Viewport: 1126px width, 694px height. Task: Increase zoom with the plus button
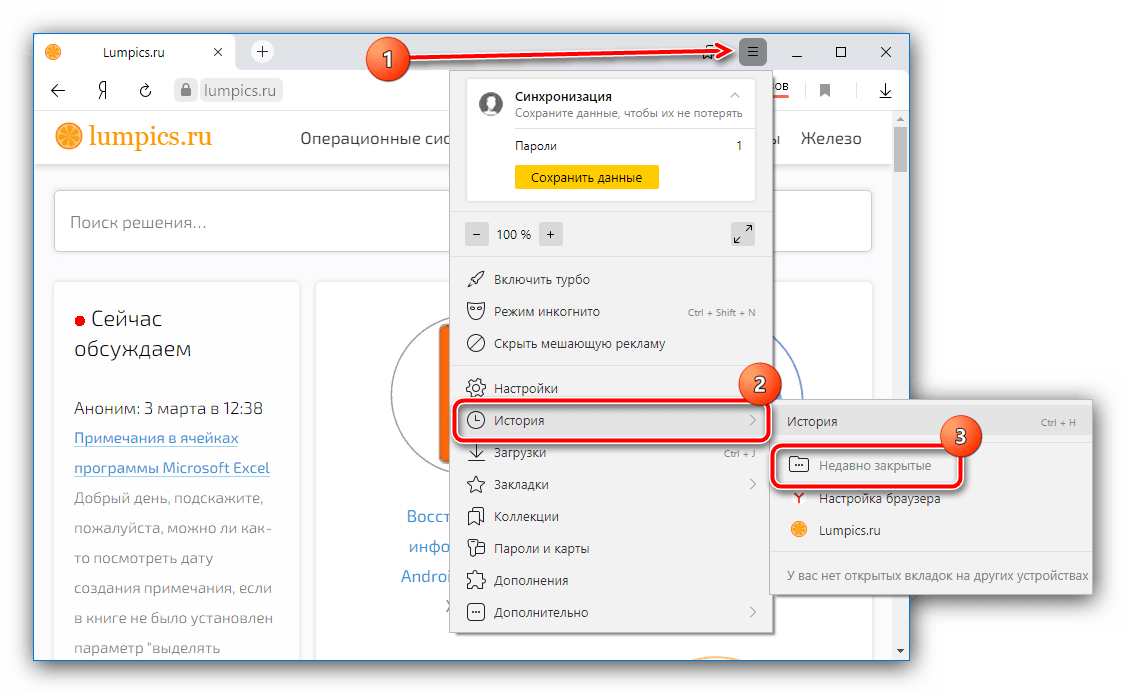(551, 234)
